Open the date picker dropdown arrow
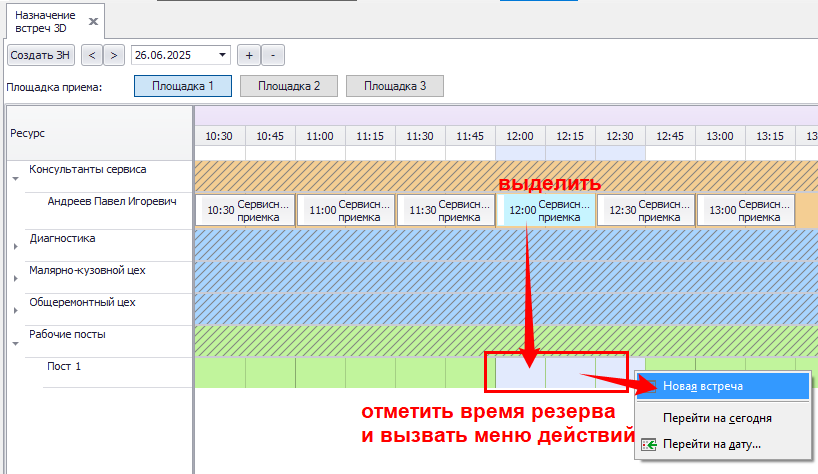This screenshot has width=818, height=474. click(222, 55)
